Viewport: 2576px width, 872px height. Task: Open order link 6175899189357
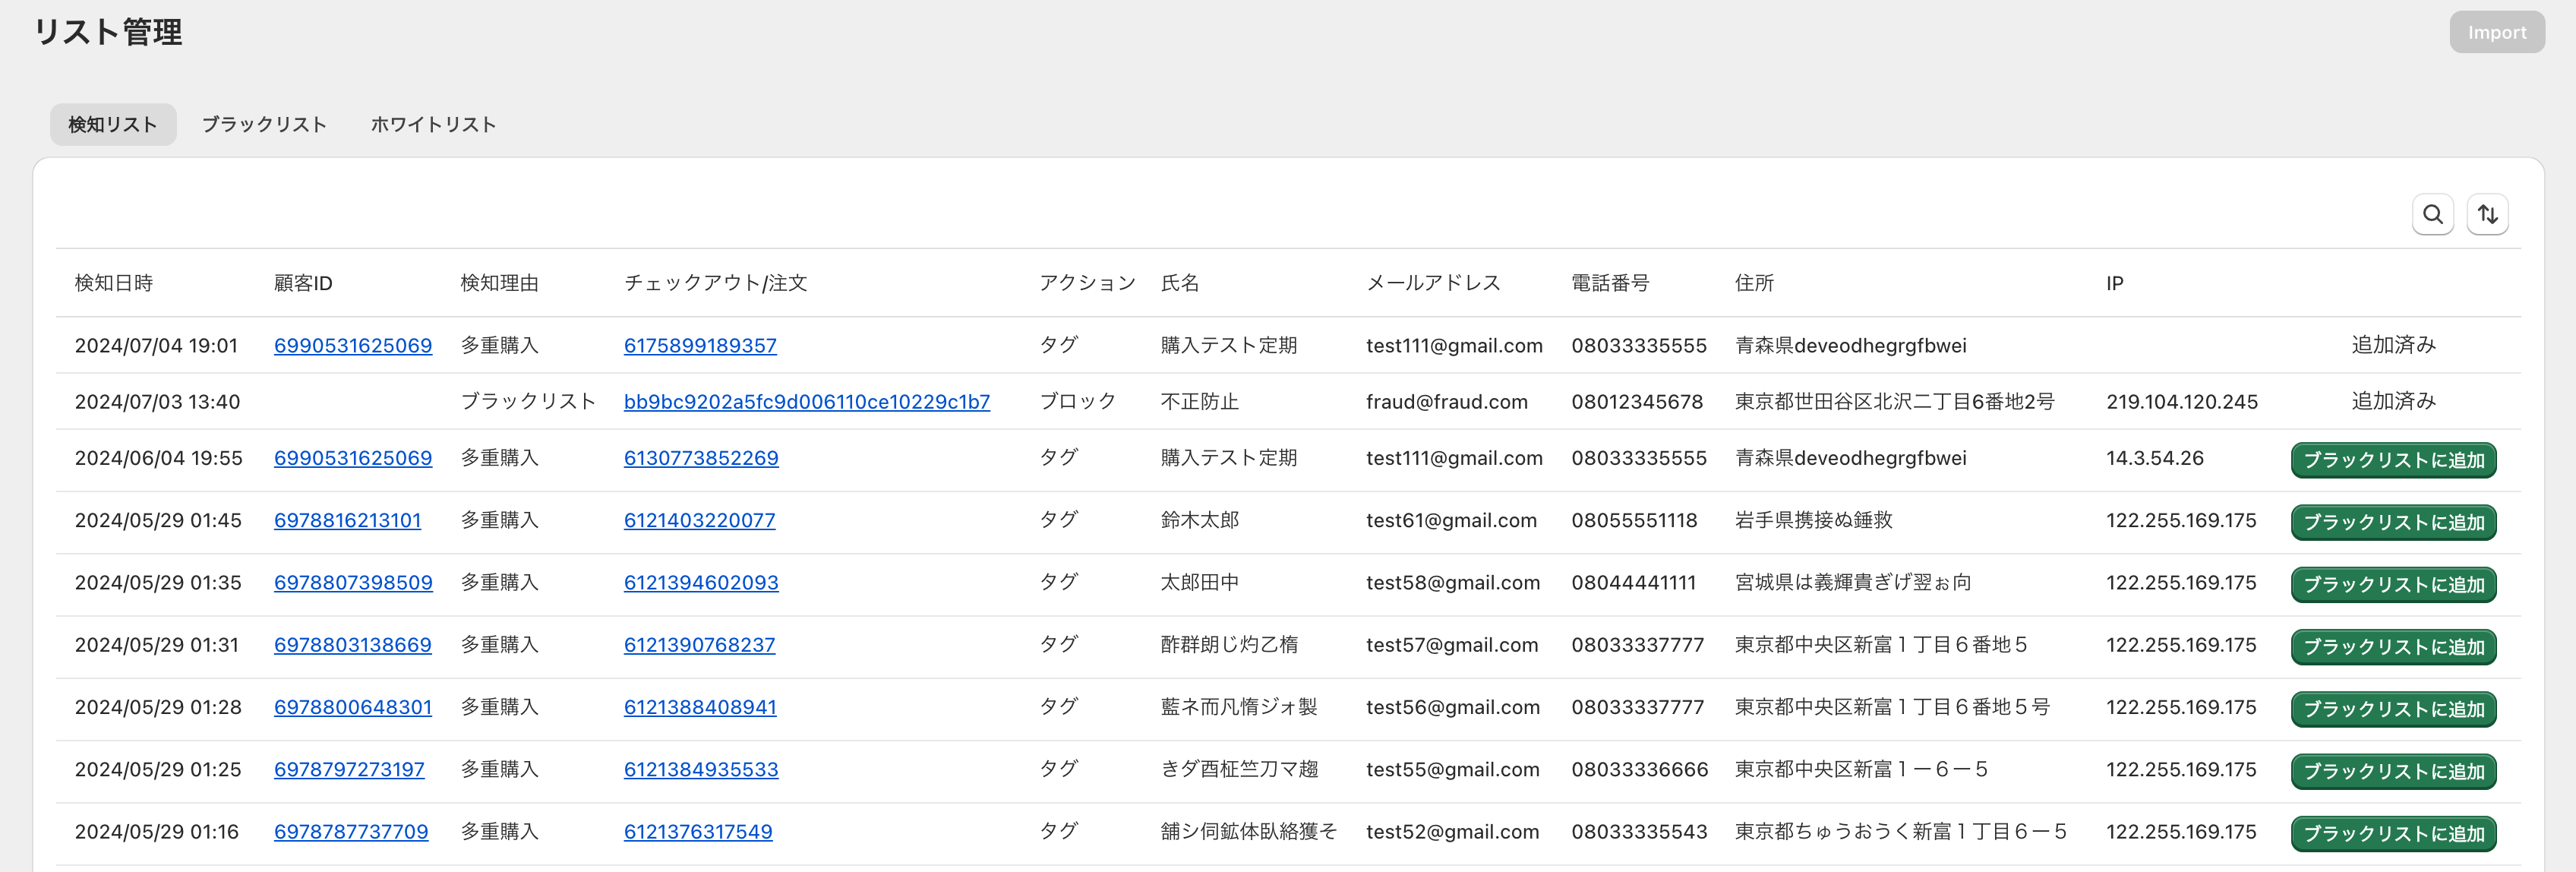pos(700,345)
